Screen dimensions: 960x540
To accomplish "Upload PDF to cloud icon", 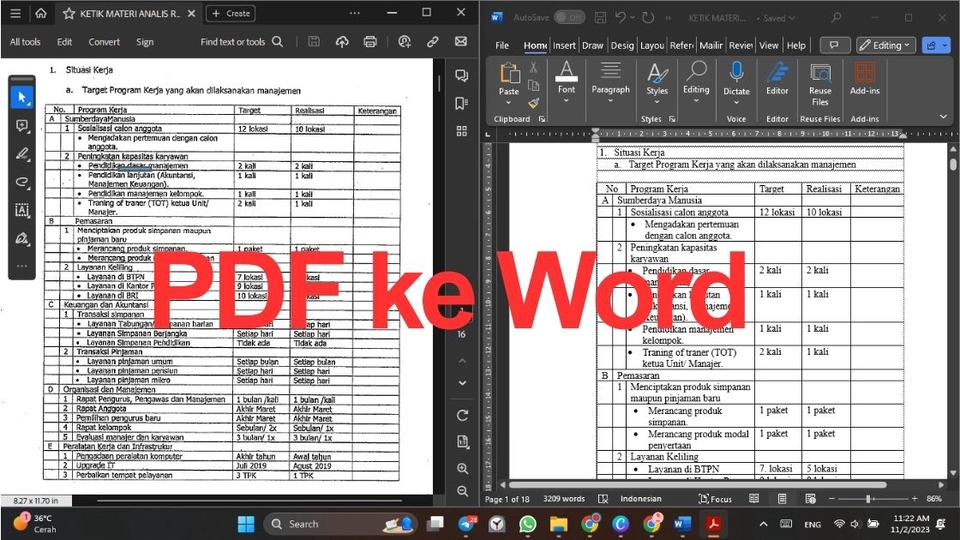I will click(342, 42).
